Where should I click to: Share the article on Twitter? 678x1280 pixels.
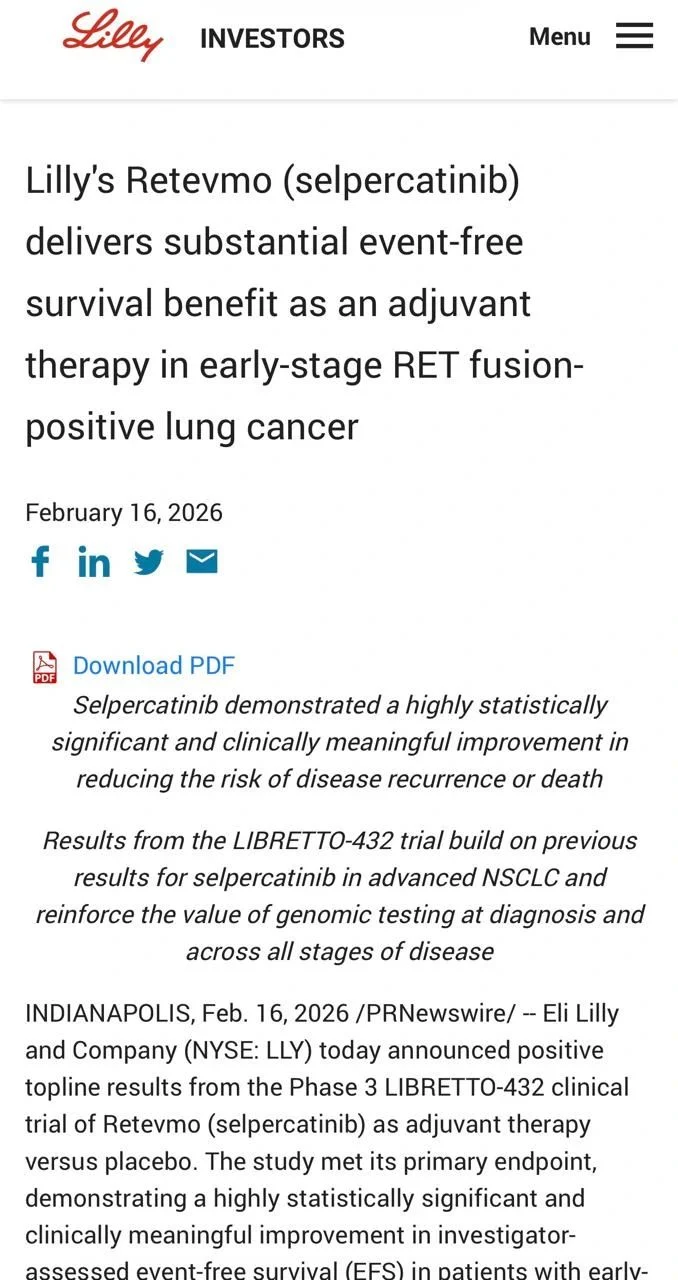pyautogui.click(x=148, y=562)
